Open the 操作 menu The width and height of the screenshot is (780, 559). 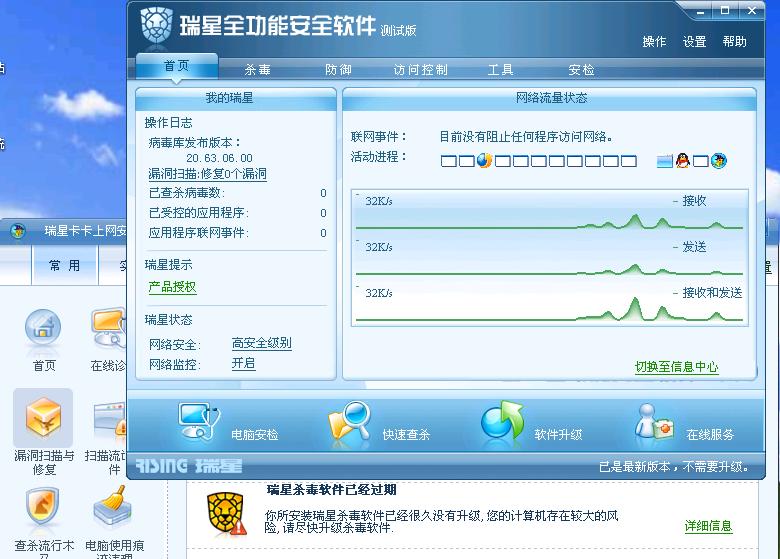(654, 42)
